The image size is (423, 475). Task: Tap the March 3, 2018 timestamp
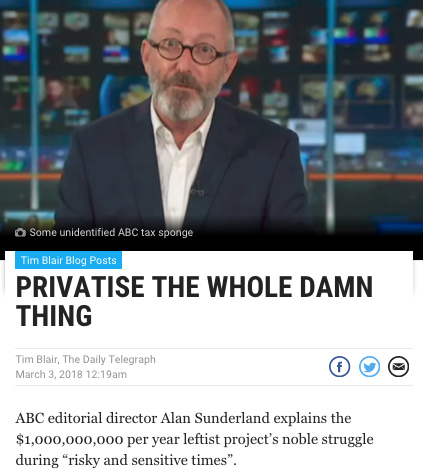click(71, 374)
